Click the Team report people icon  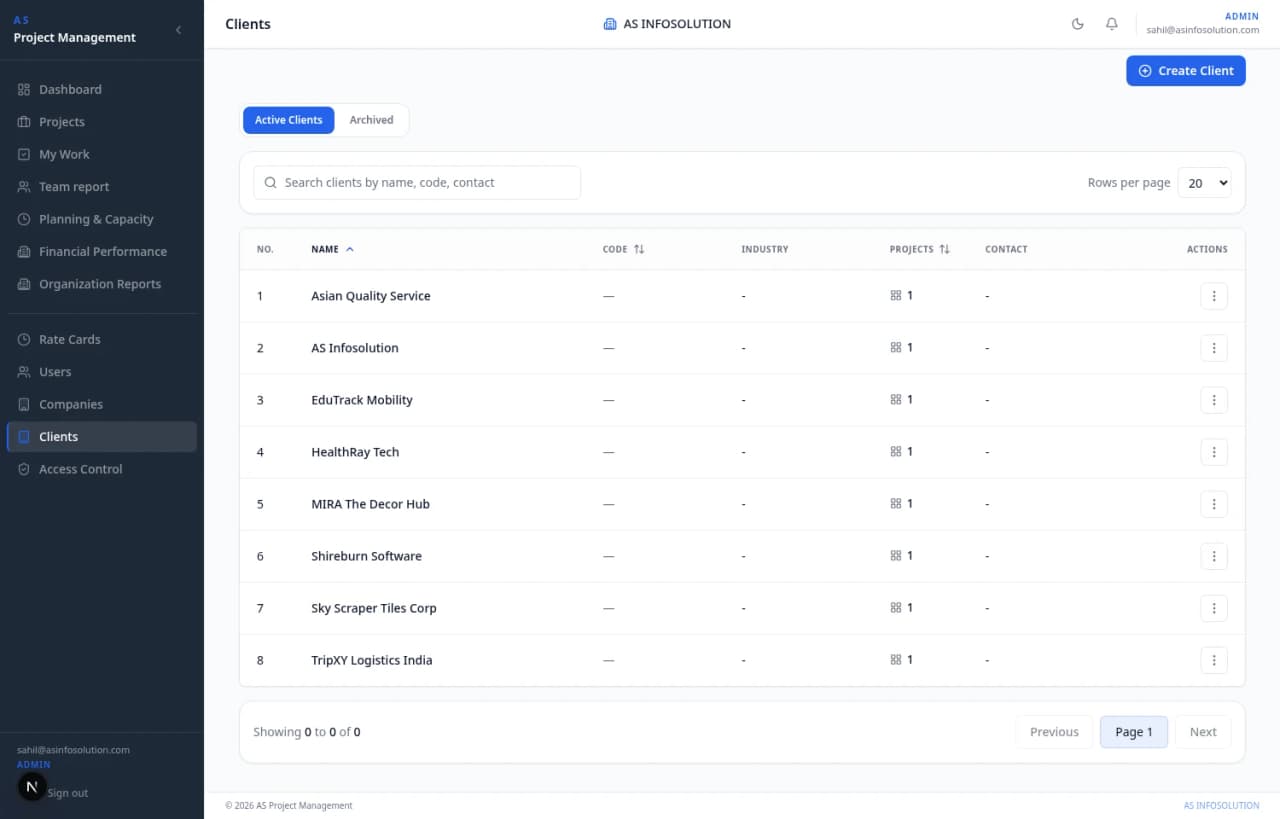pos(24,187)
